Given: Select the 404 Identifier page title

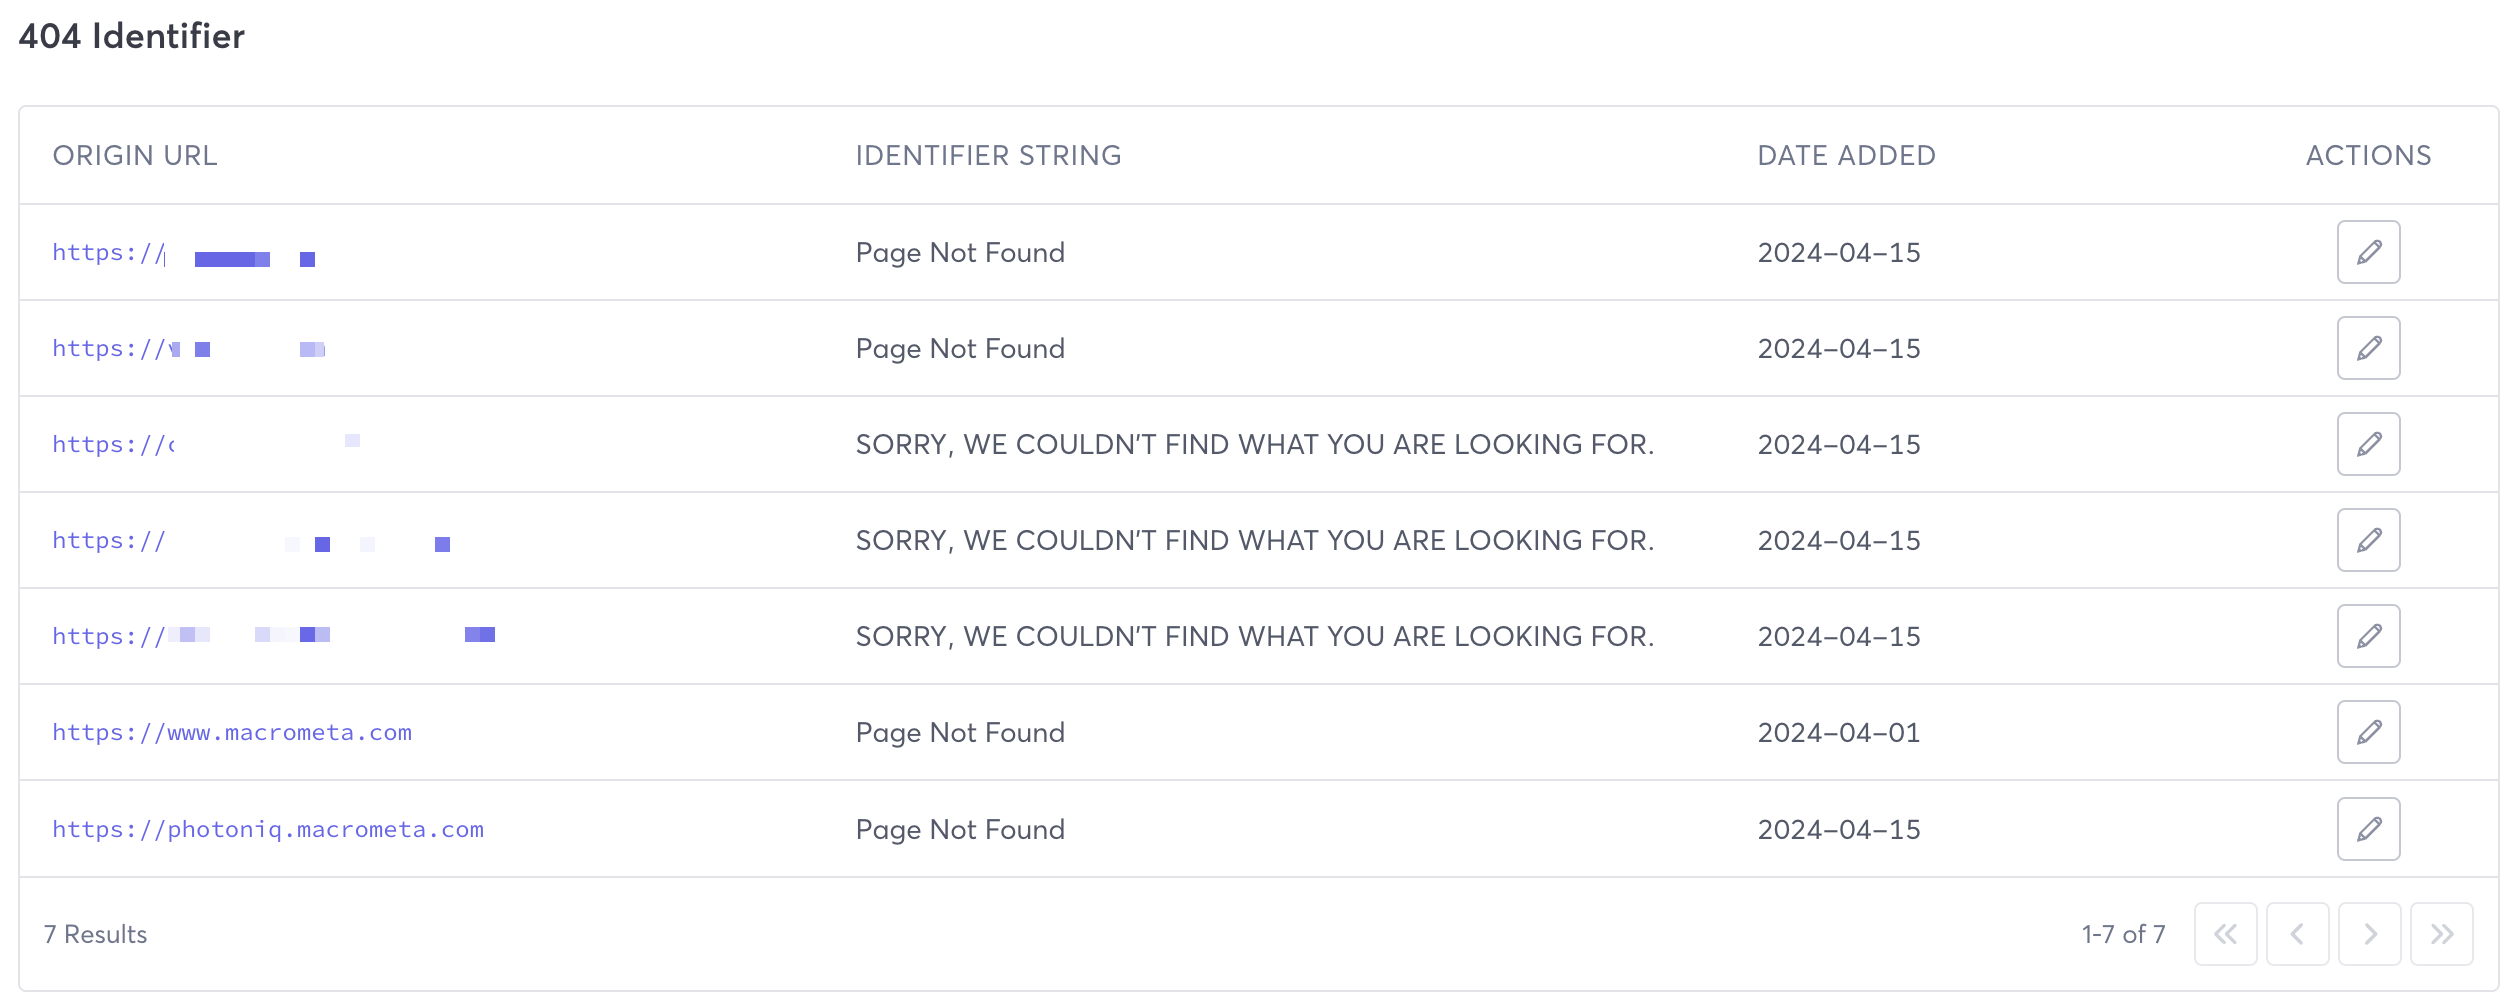Looking at the screenshot, I should tap(133, 36).
